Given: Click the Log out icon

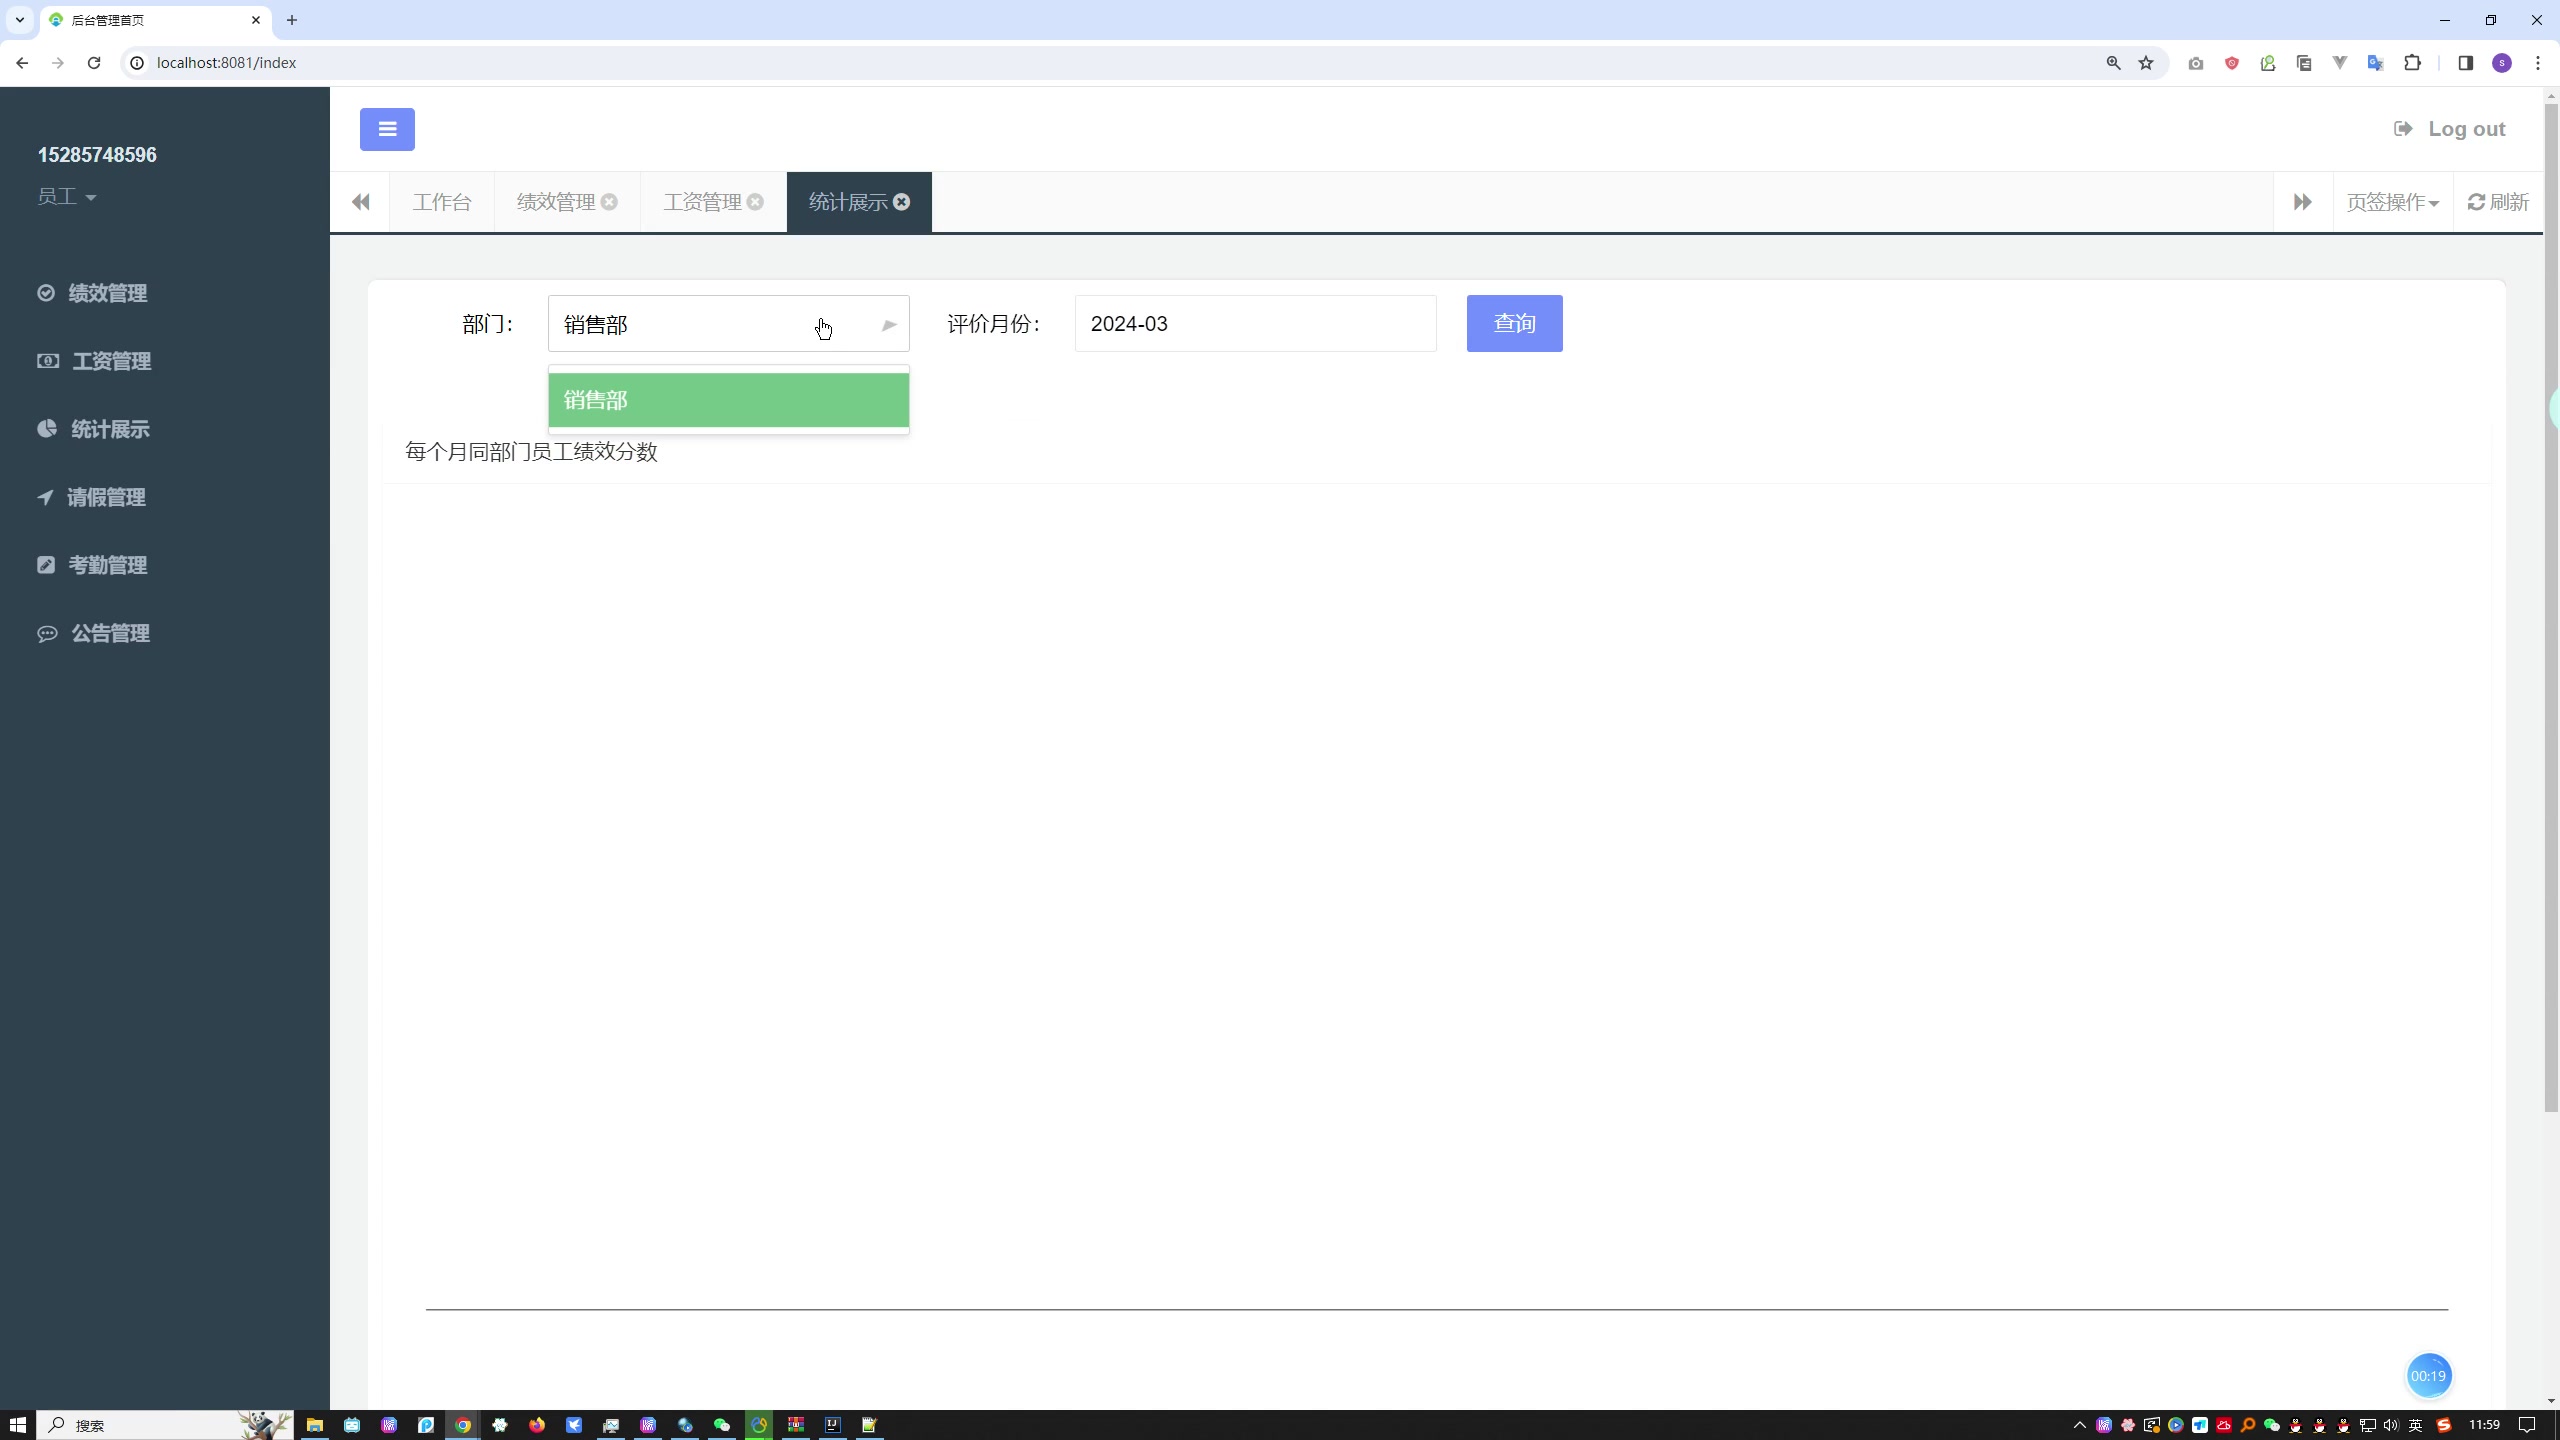Looking at the screenshot, I should coord(2404,128).
